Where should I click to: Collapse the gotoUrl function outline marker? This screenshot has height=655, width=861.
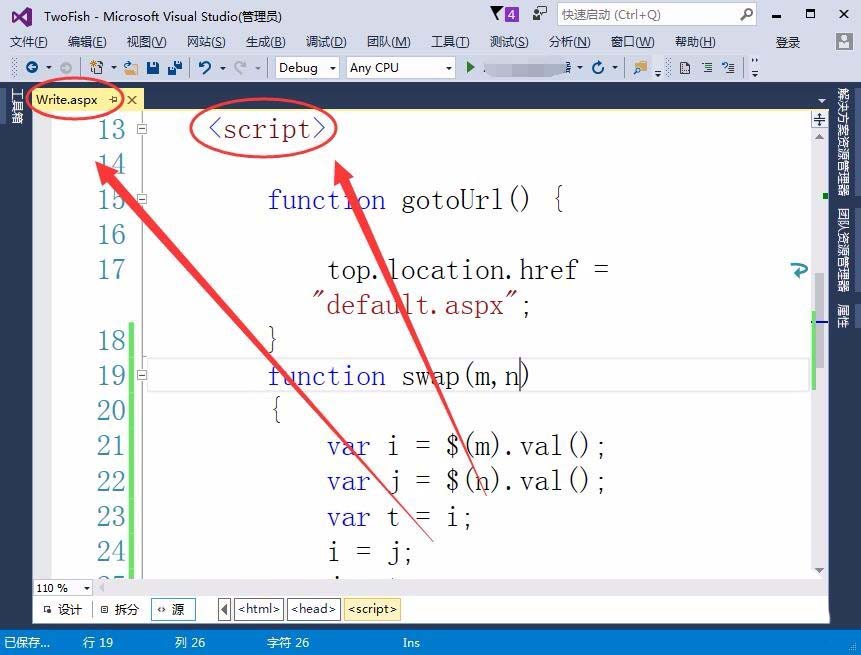141,199
